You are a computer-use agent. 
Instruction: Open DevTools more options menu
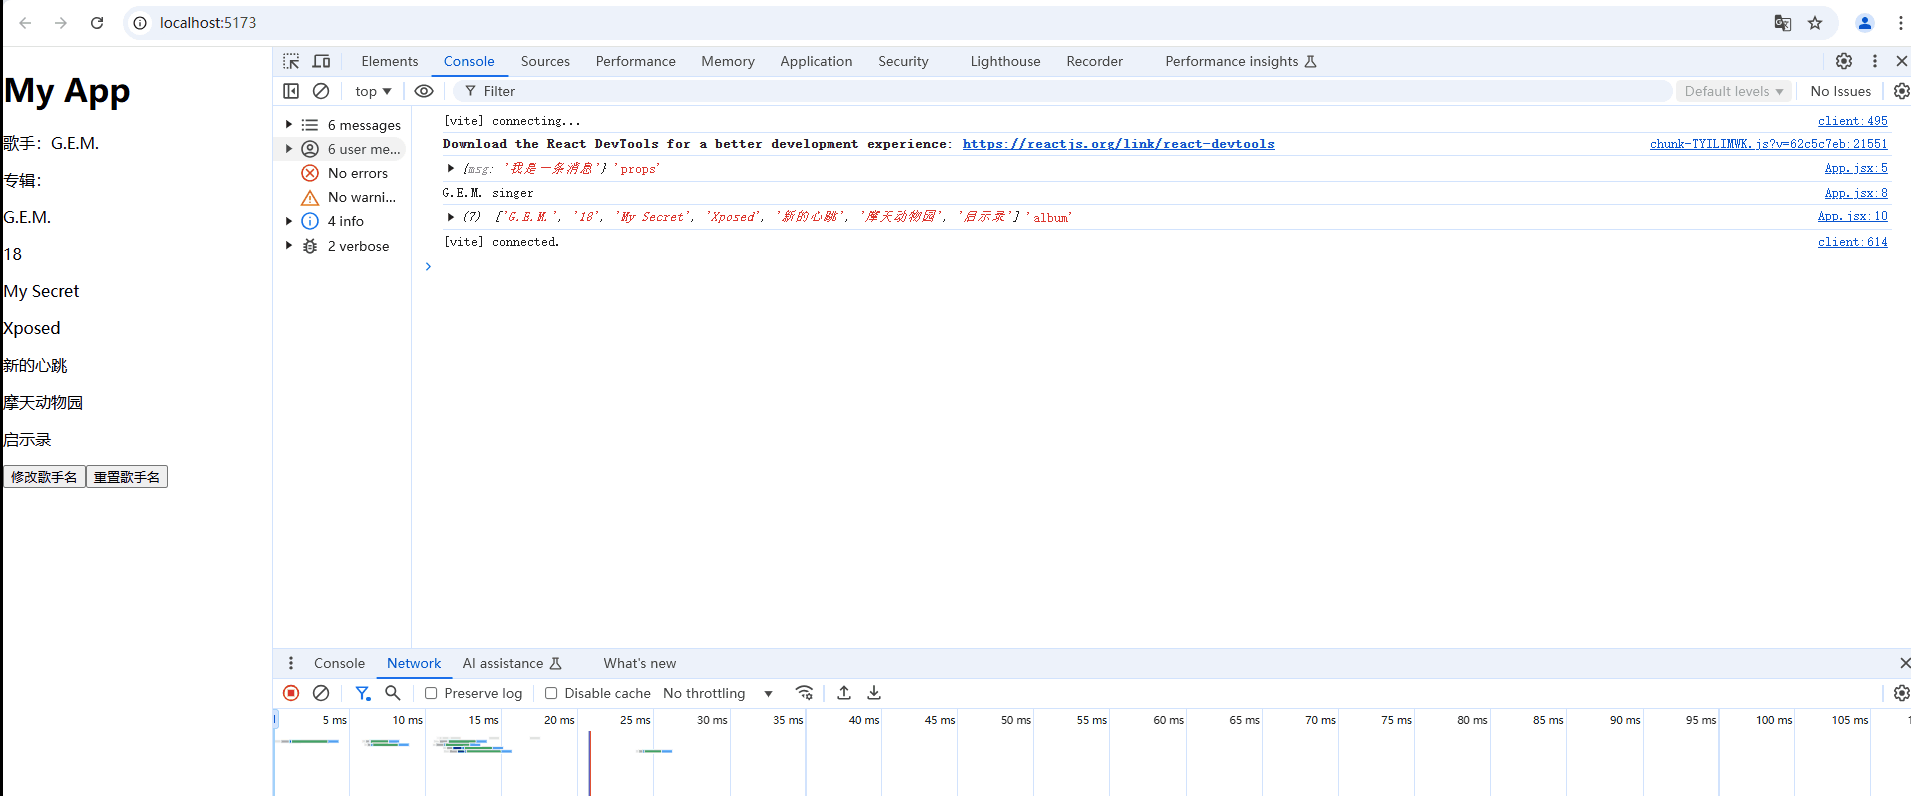[1875, 61]
